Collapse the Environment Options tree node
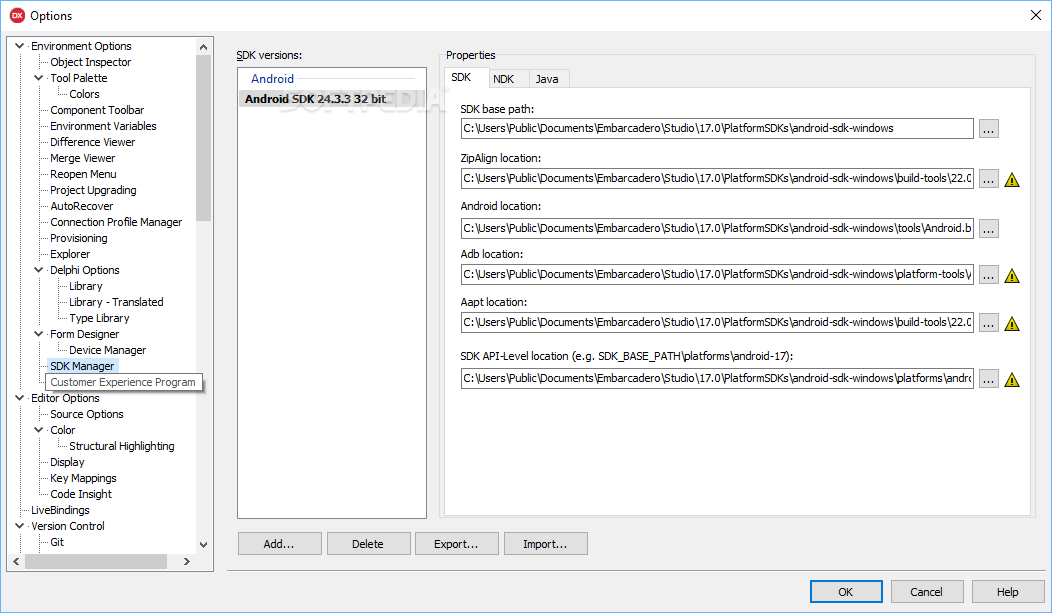The width and height of the screenshot is (1052, 613). pos(19,46)
